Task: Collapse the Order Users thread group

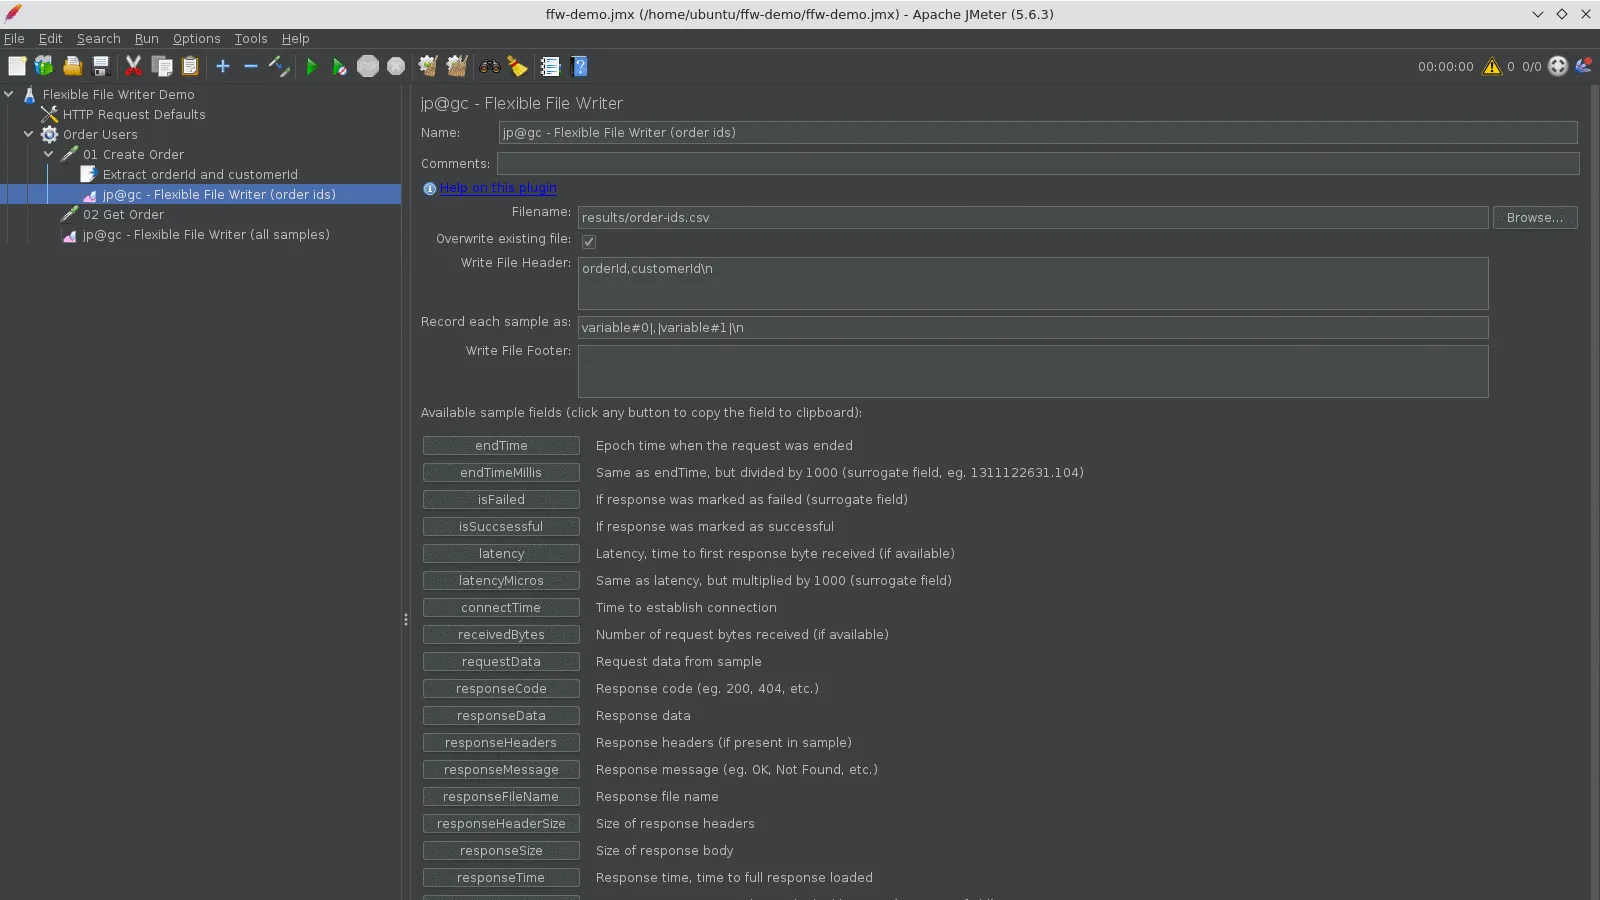Action: point(29,135)
